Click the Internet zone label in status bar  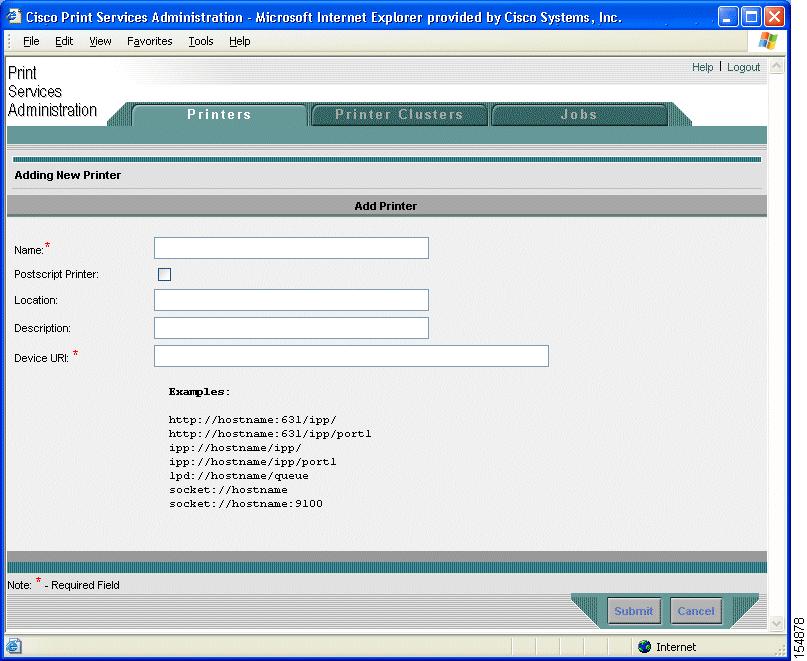pos(676,647)
